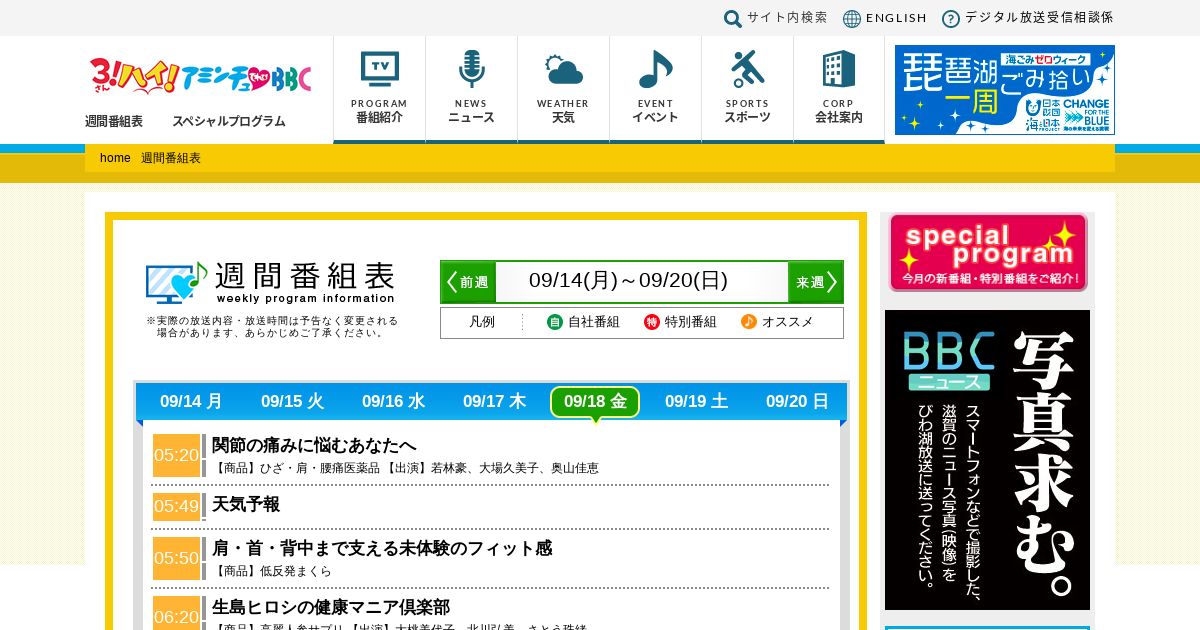Select the 09/20 日 tab
The height and width of the screenshot is (630, 1200).
(797, 401)
